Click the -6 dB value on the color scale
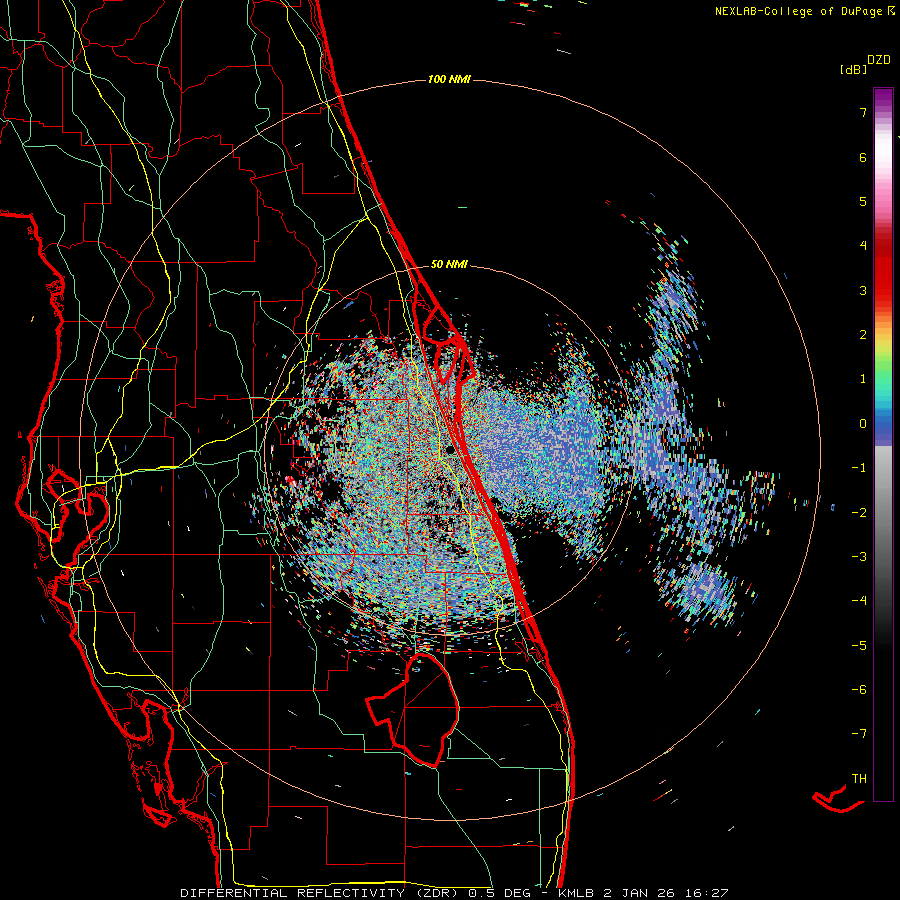900x900 pixels. (859, 690)
